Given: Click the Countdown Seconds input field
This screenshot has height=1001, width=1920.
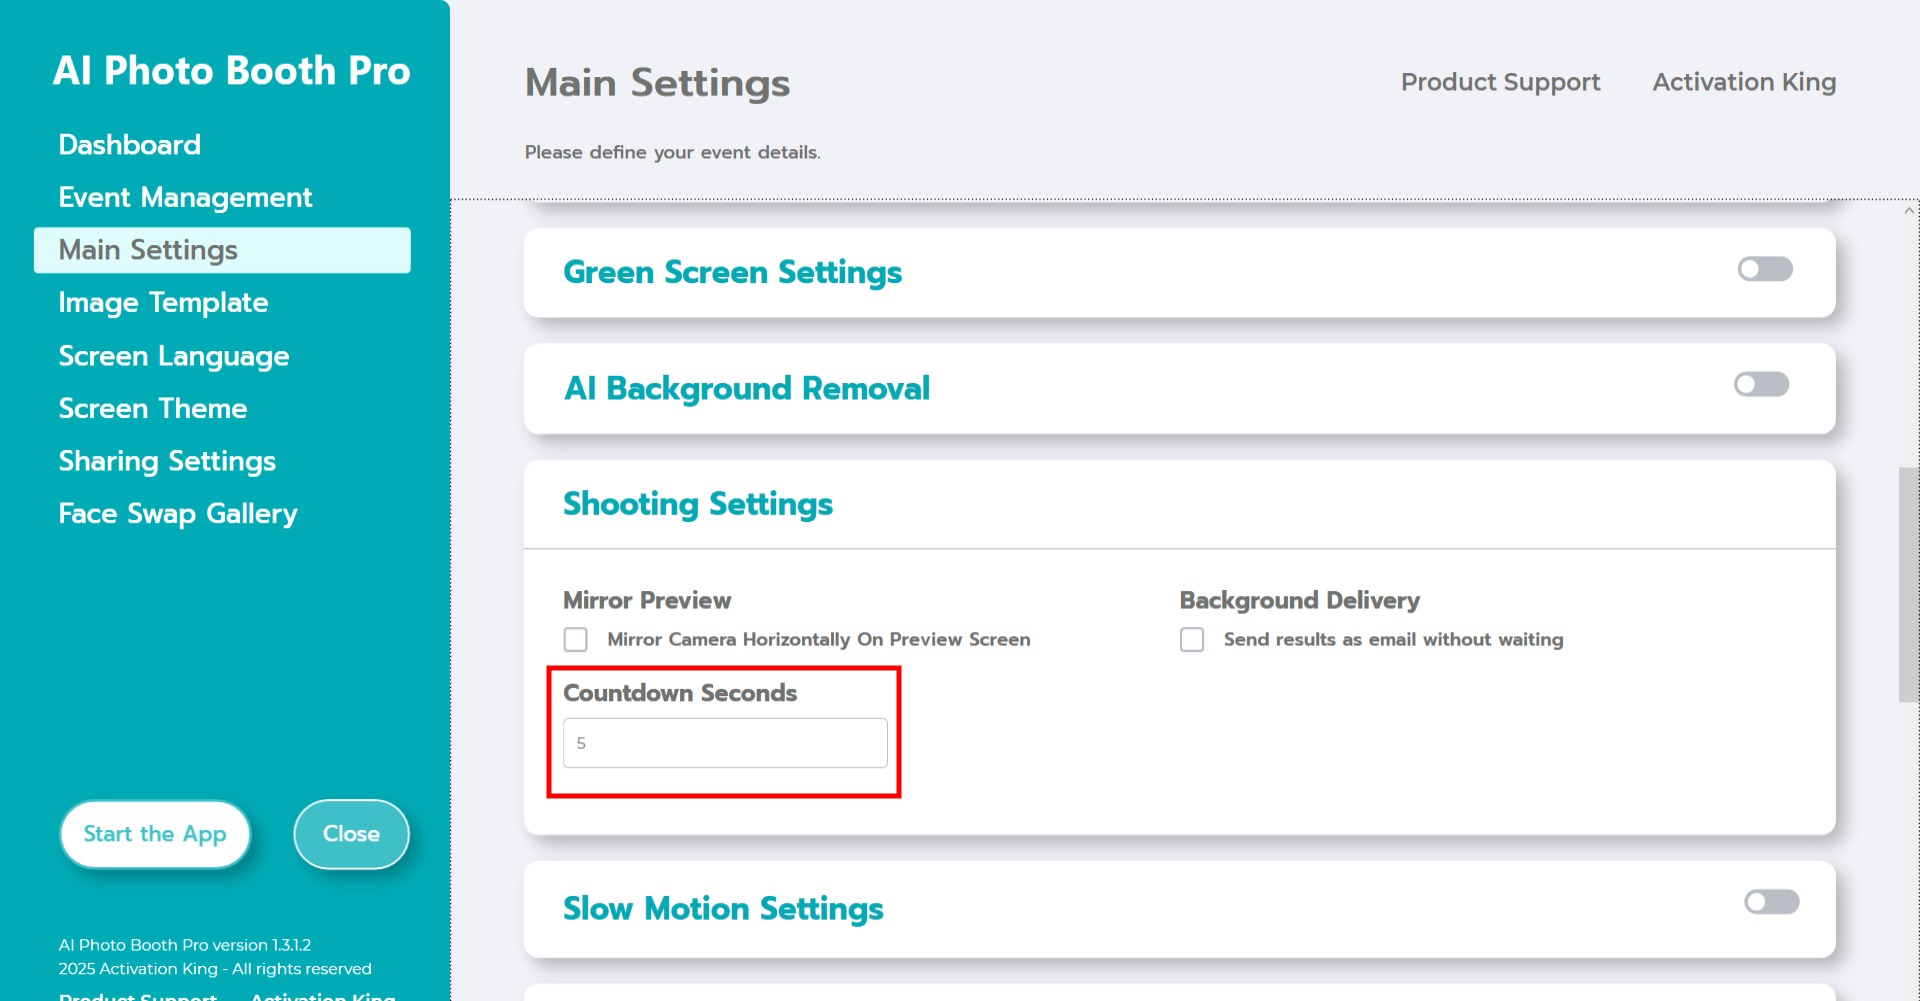Looking at the screenshot, I should pos(725,743).
